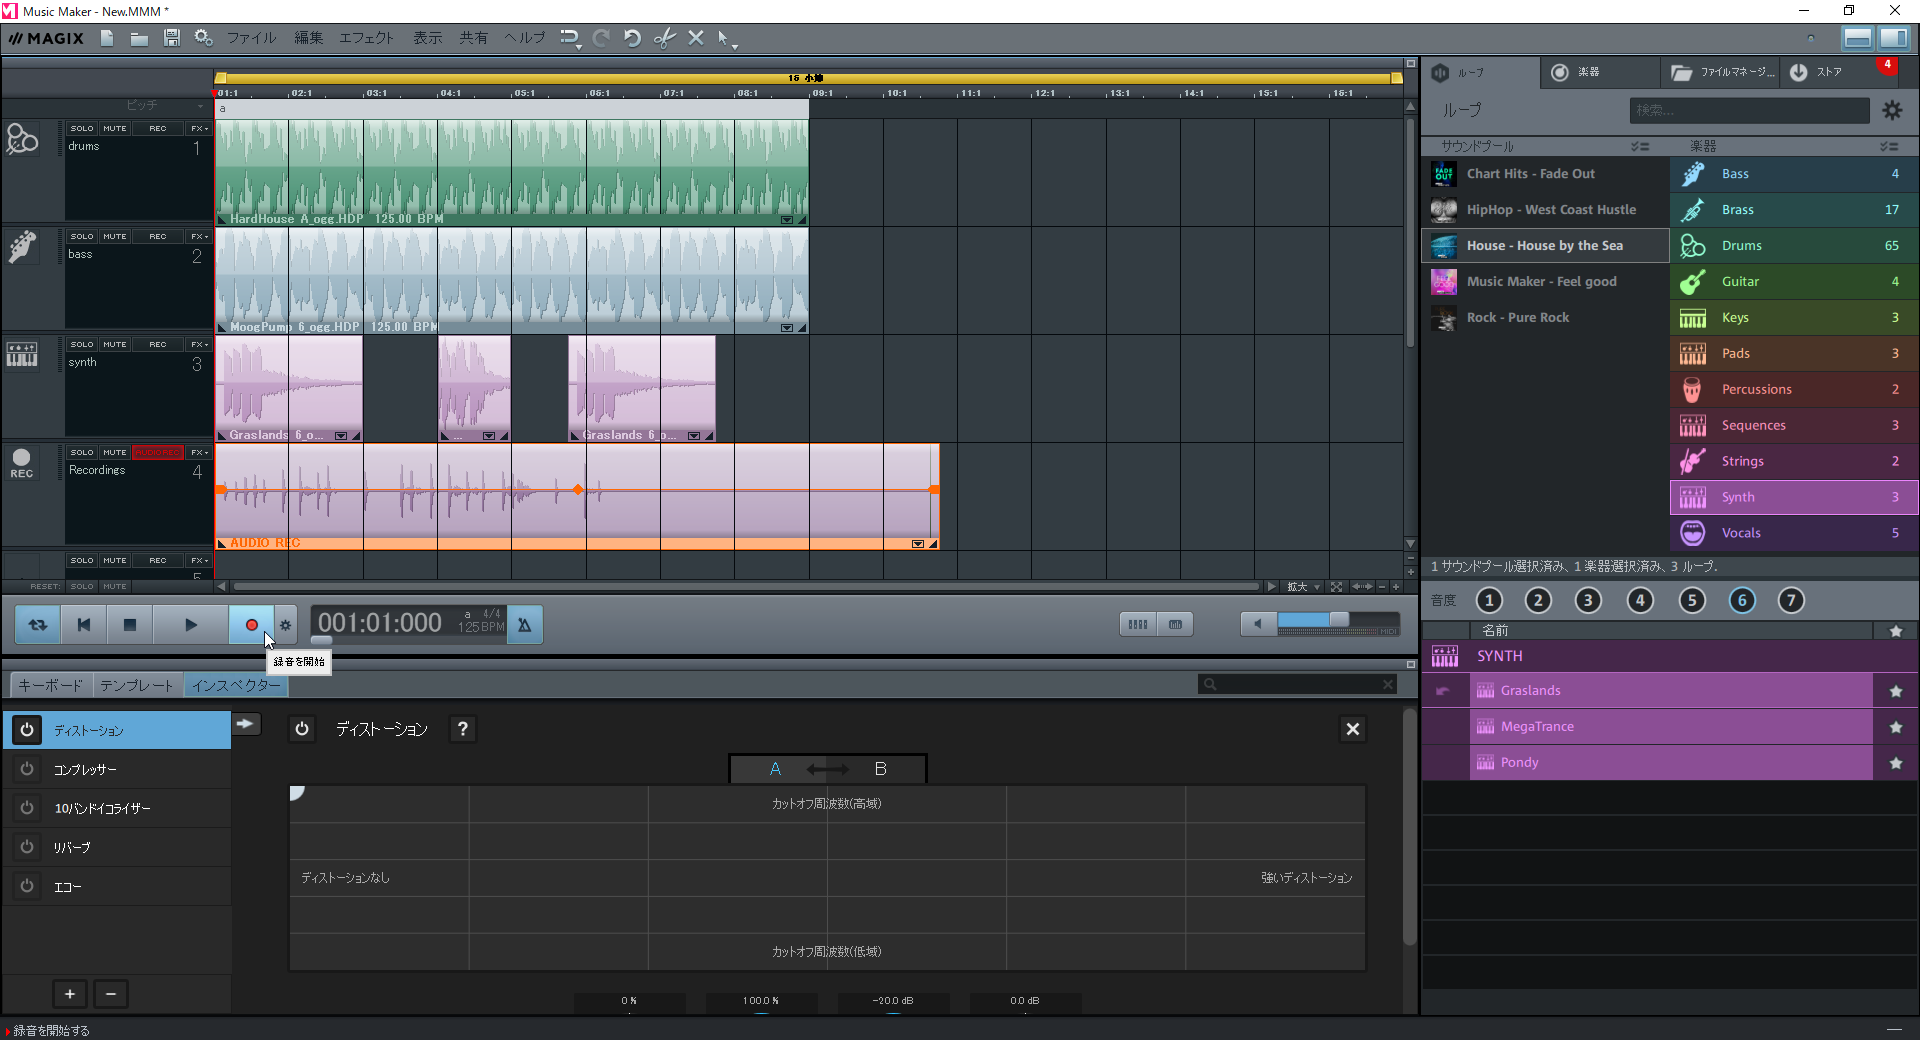
Task: Choose pitch number 6
Action: [1742, 600]
